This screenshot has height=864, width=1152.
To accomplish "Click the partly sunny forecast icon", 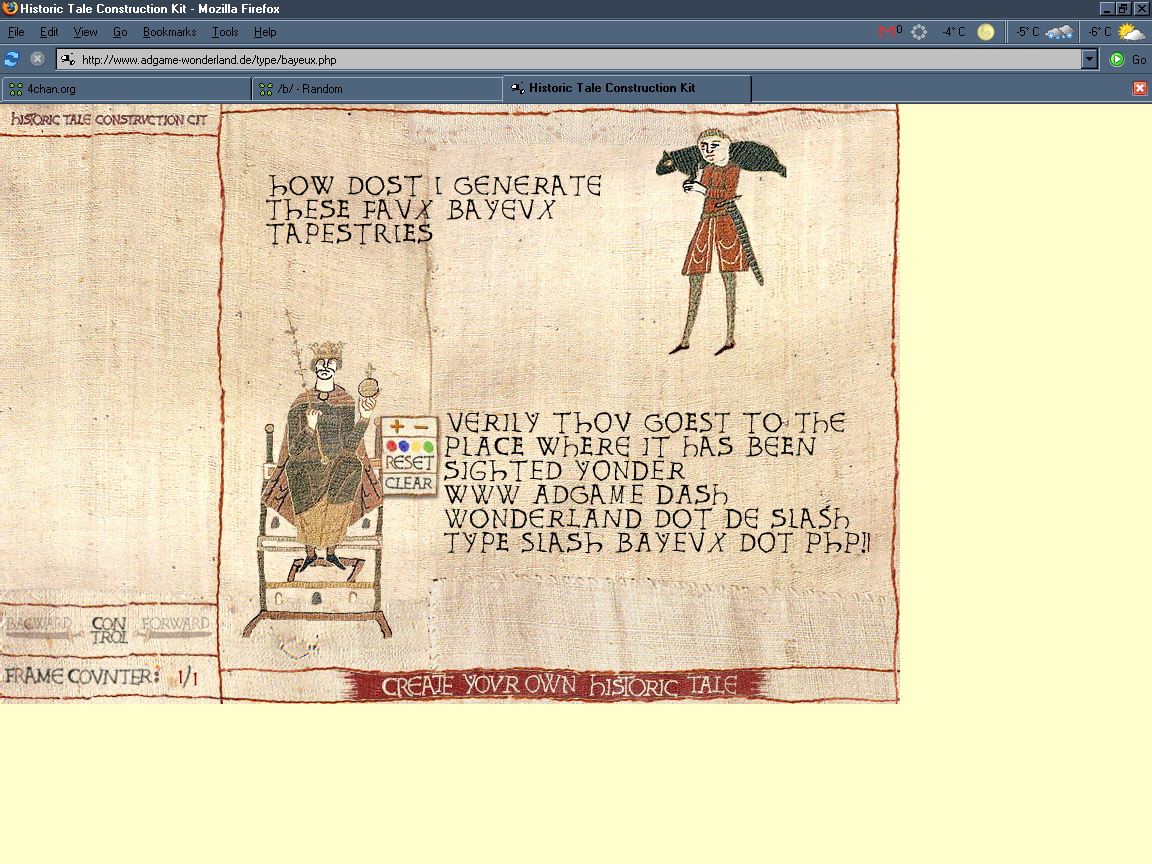I will tap(1131, 32).
